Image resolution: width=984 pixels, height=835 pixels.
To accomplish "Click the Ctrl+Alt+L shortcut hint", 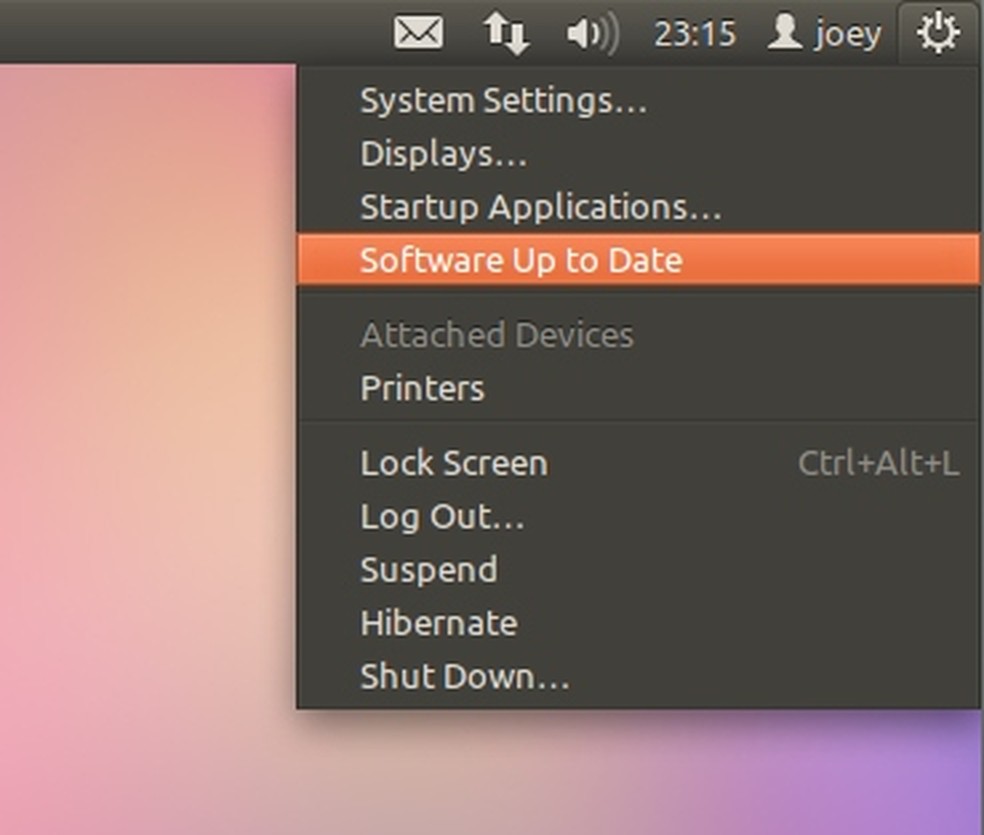I will tap(877, 464).
